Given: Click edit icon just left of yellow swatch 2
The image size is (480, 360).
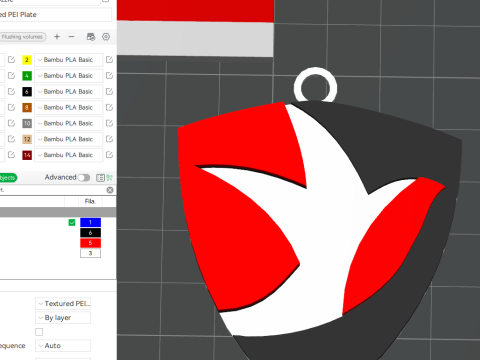Looking at the screenshot, I should pos(11,60).
